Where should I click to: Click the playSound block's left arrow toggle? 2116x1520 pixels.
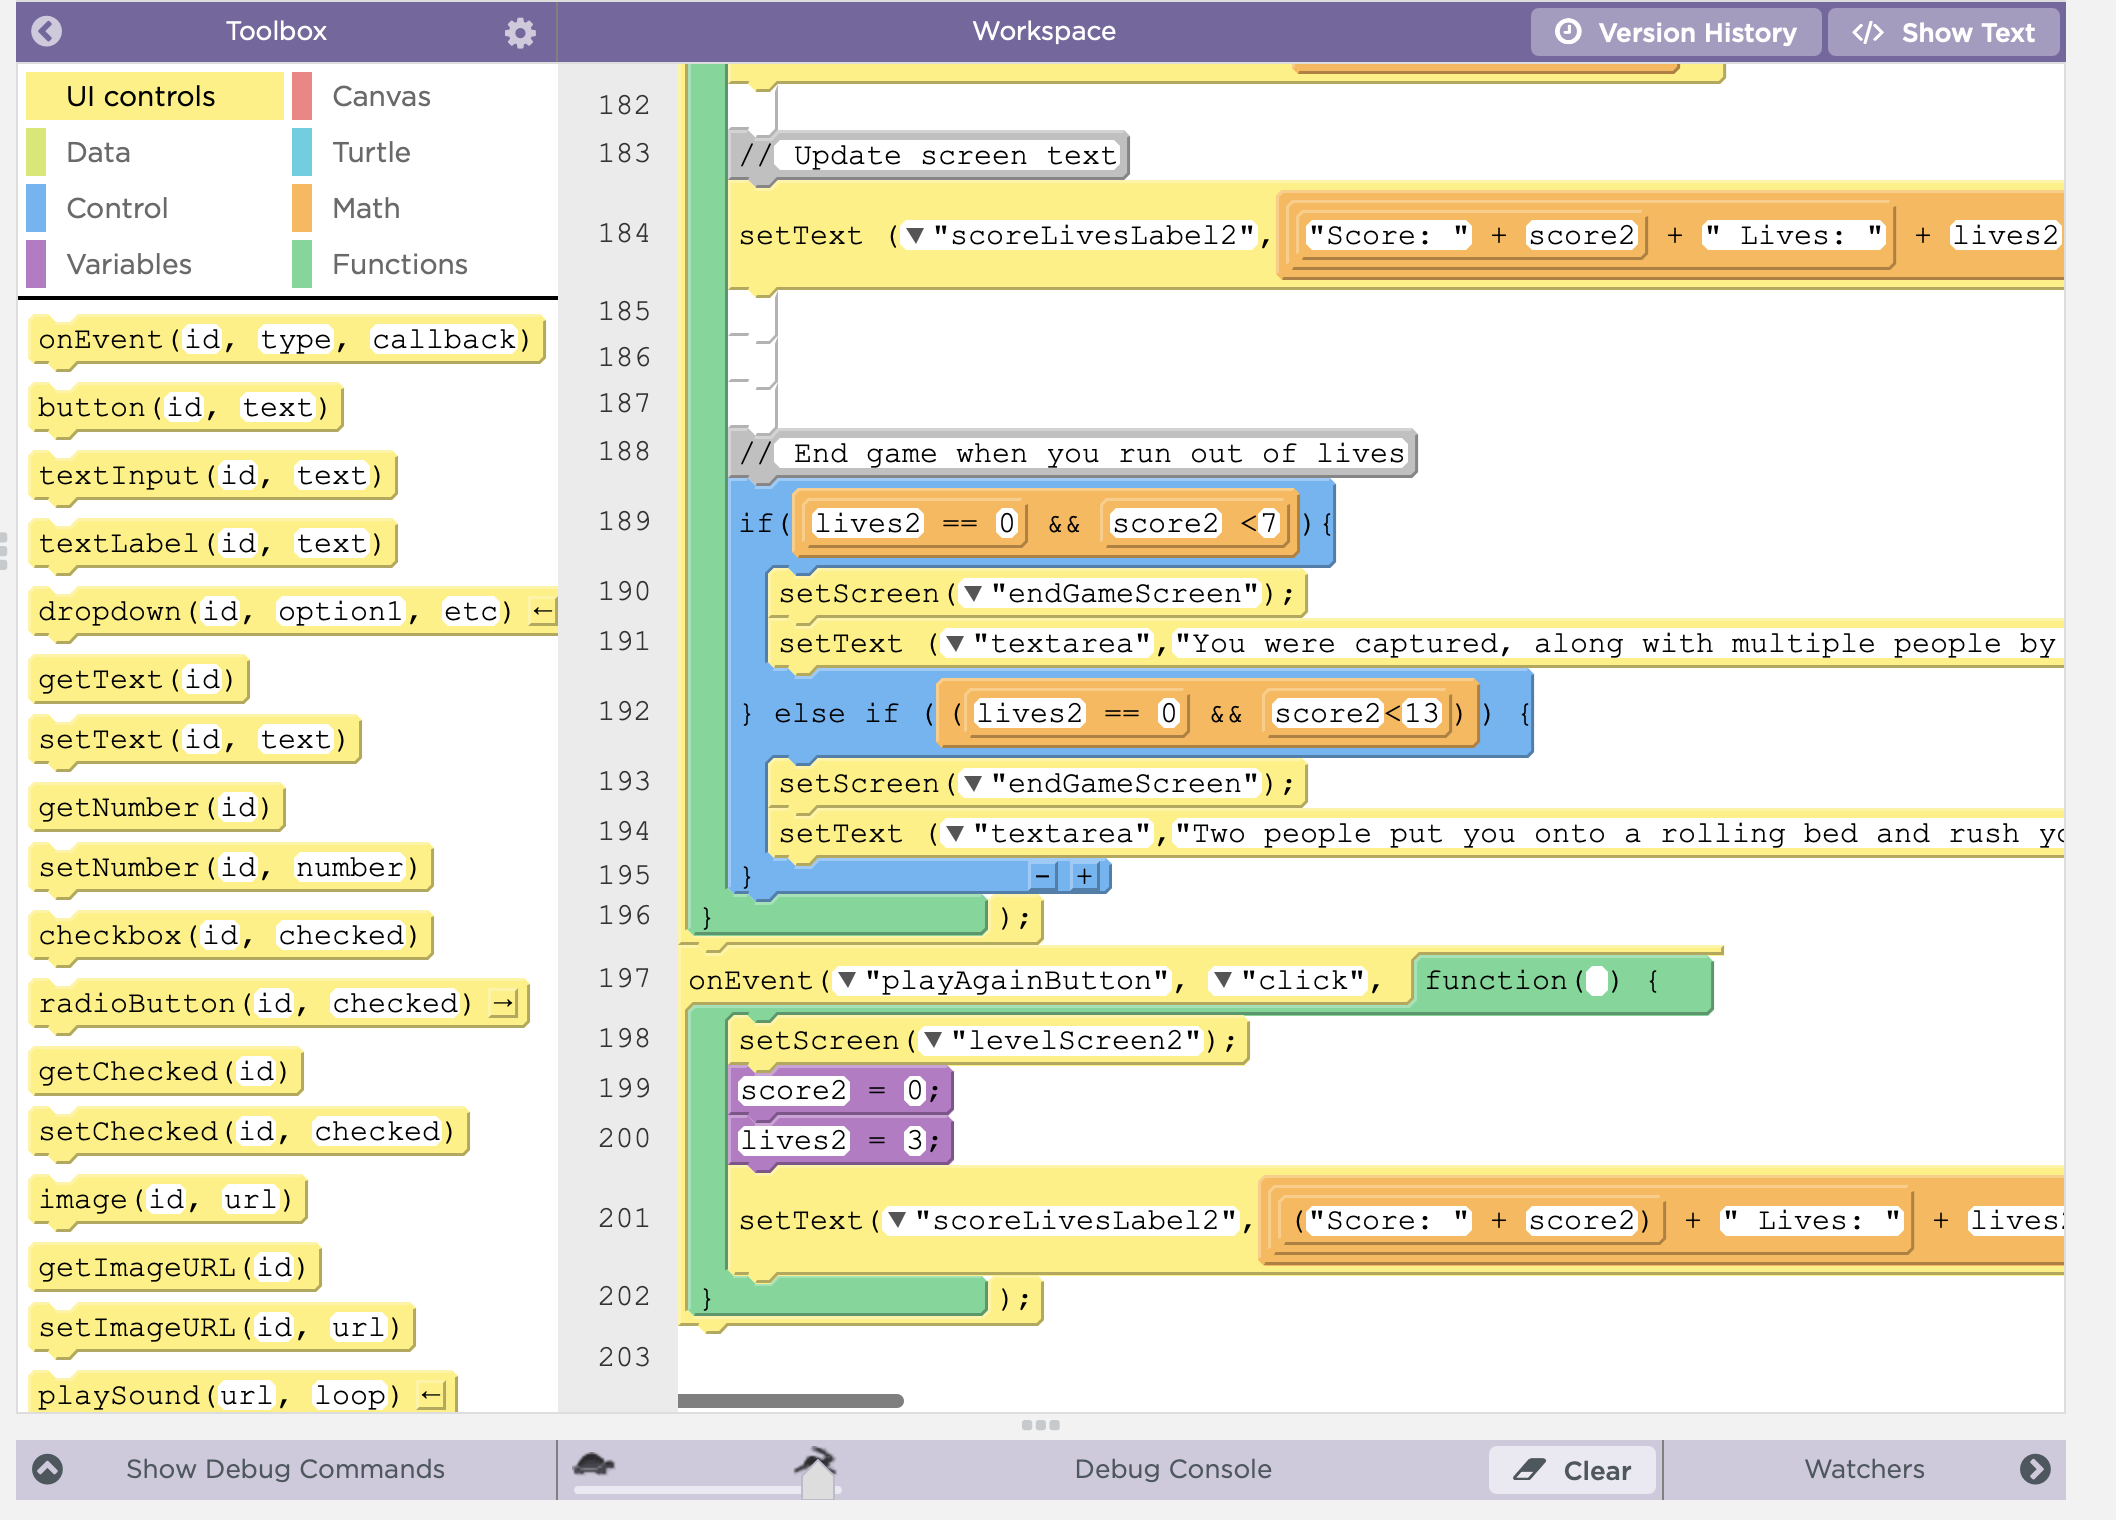[x=431, y=1395]
